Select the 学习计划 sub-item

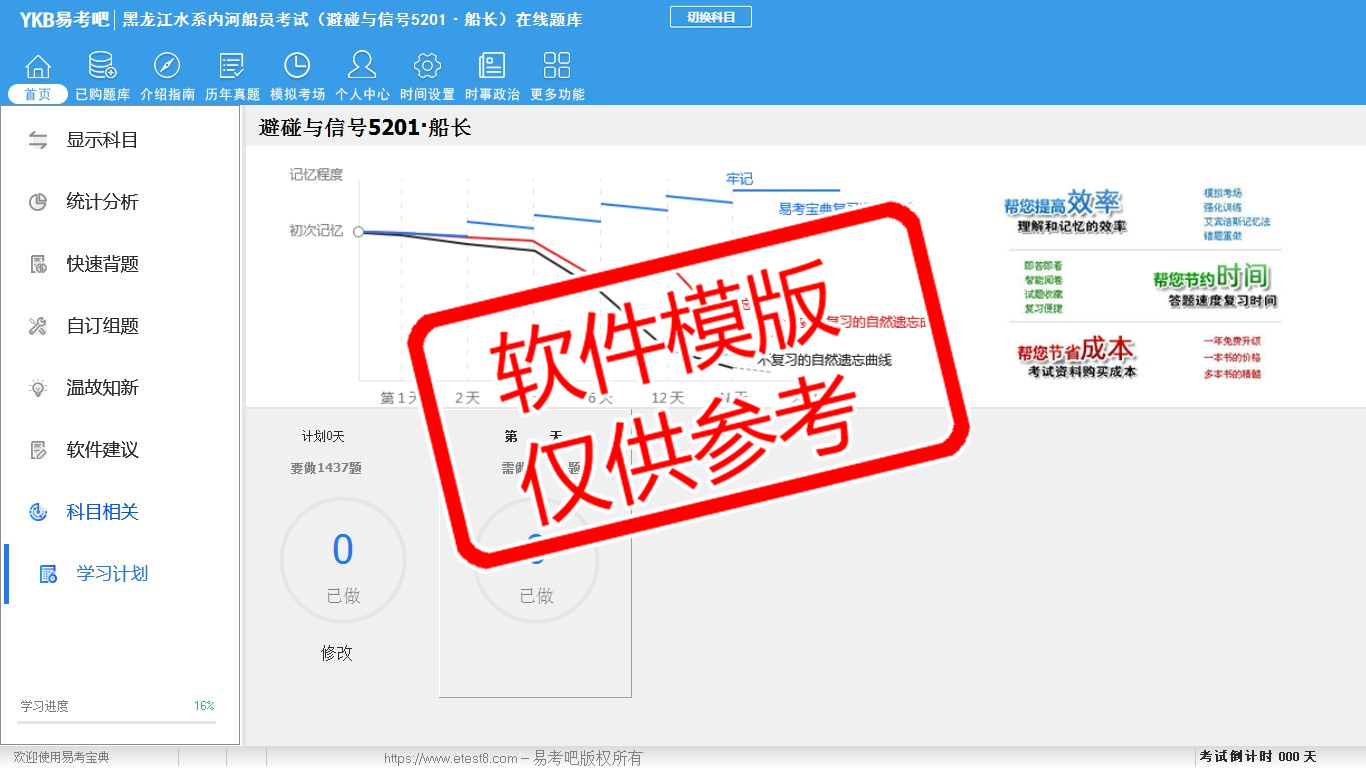point(111,574)
